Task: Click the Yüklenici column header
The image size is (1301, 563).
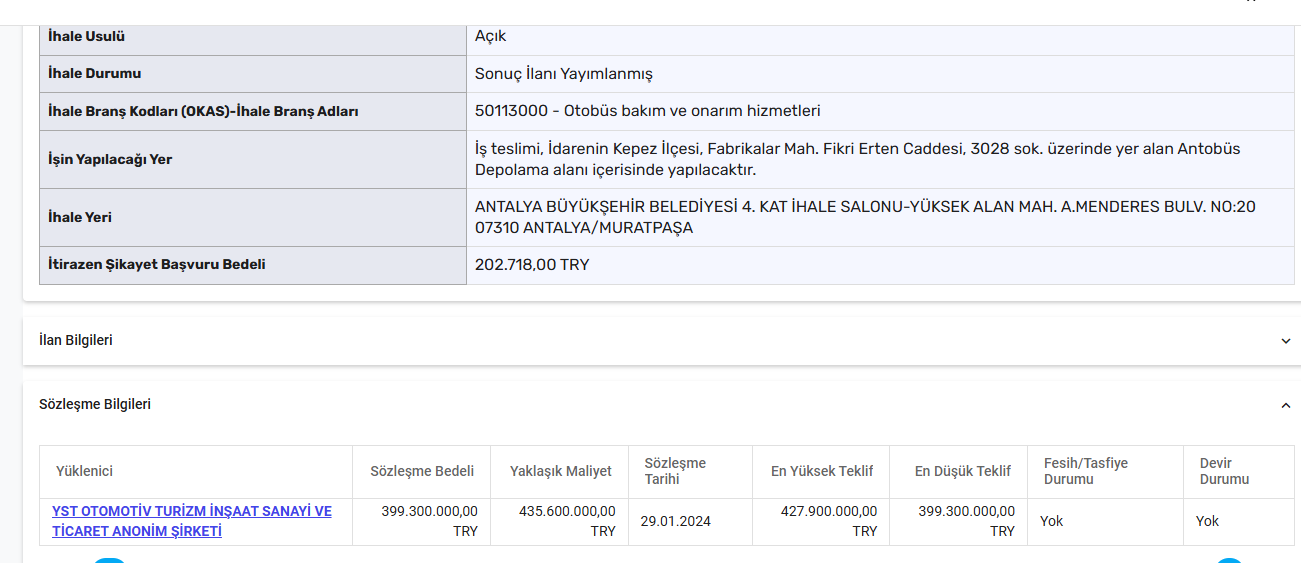Action: coord(85,471)
